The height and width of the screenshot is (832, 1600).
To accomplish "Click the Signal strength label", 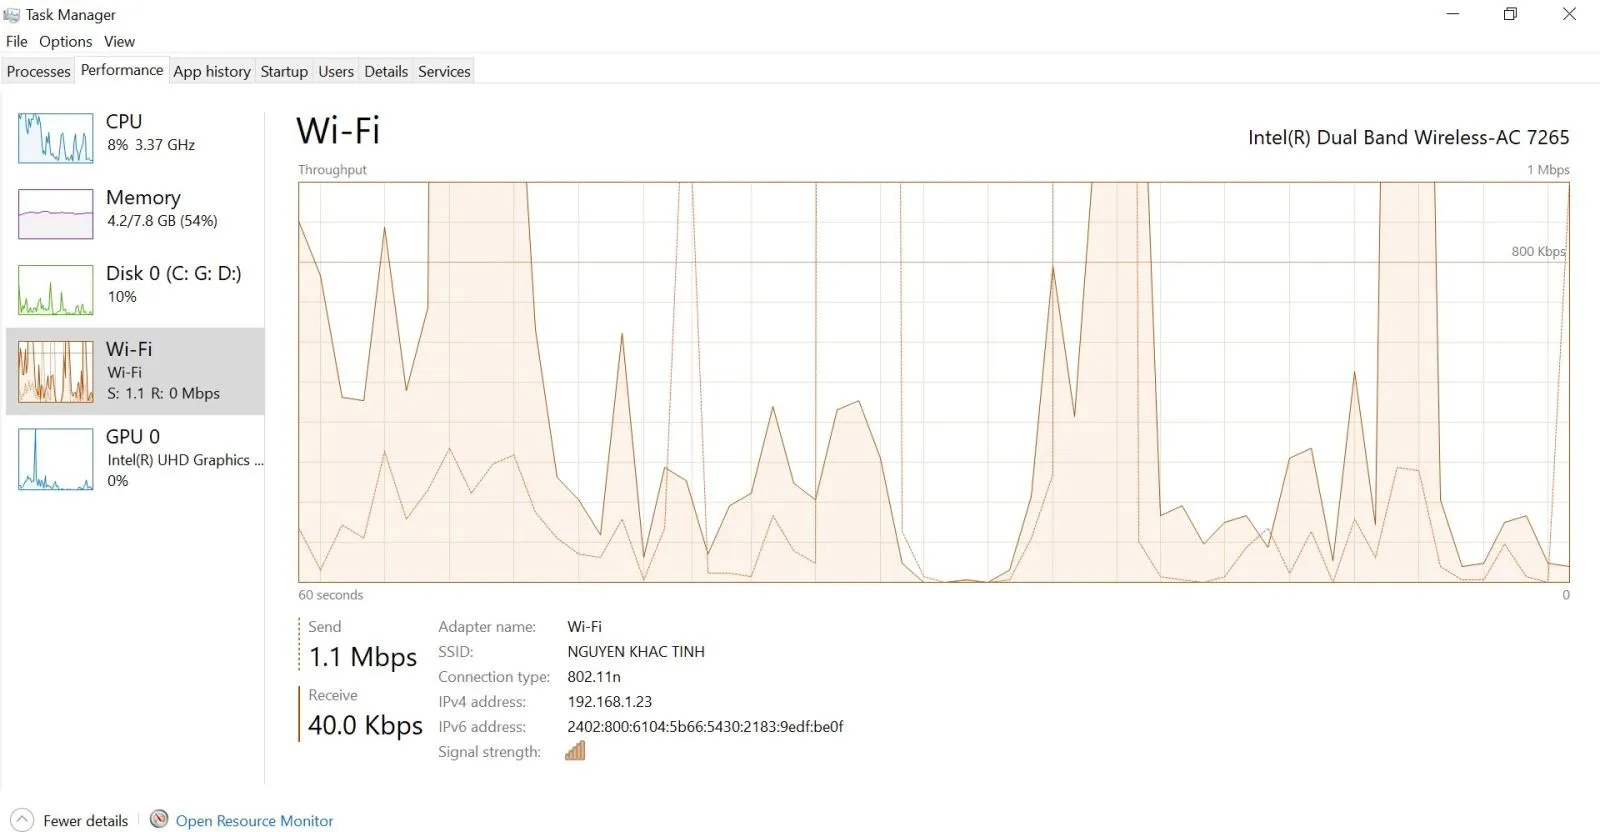I will (x=489, y=752).
